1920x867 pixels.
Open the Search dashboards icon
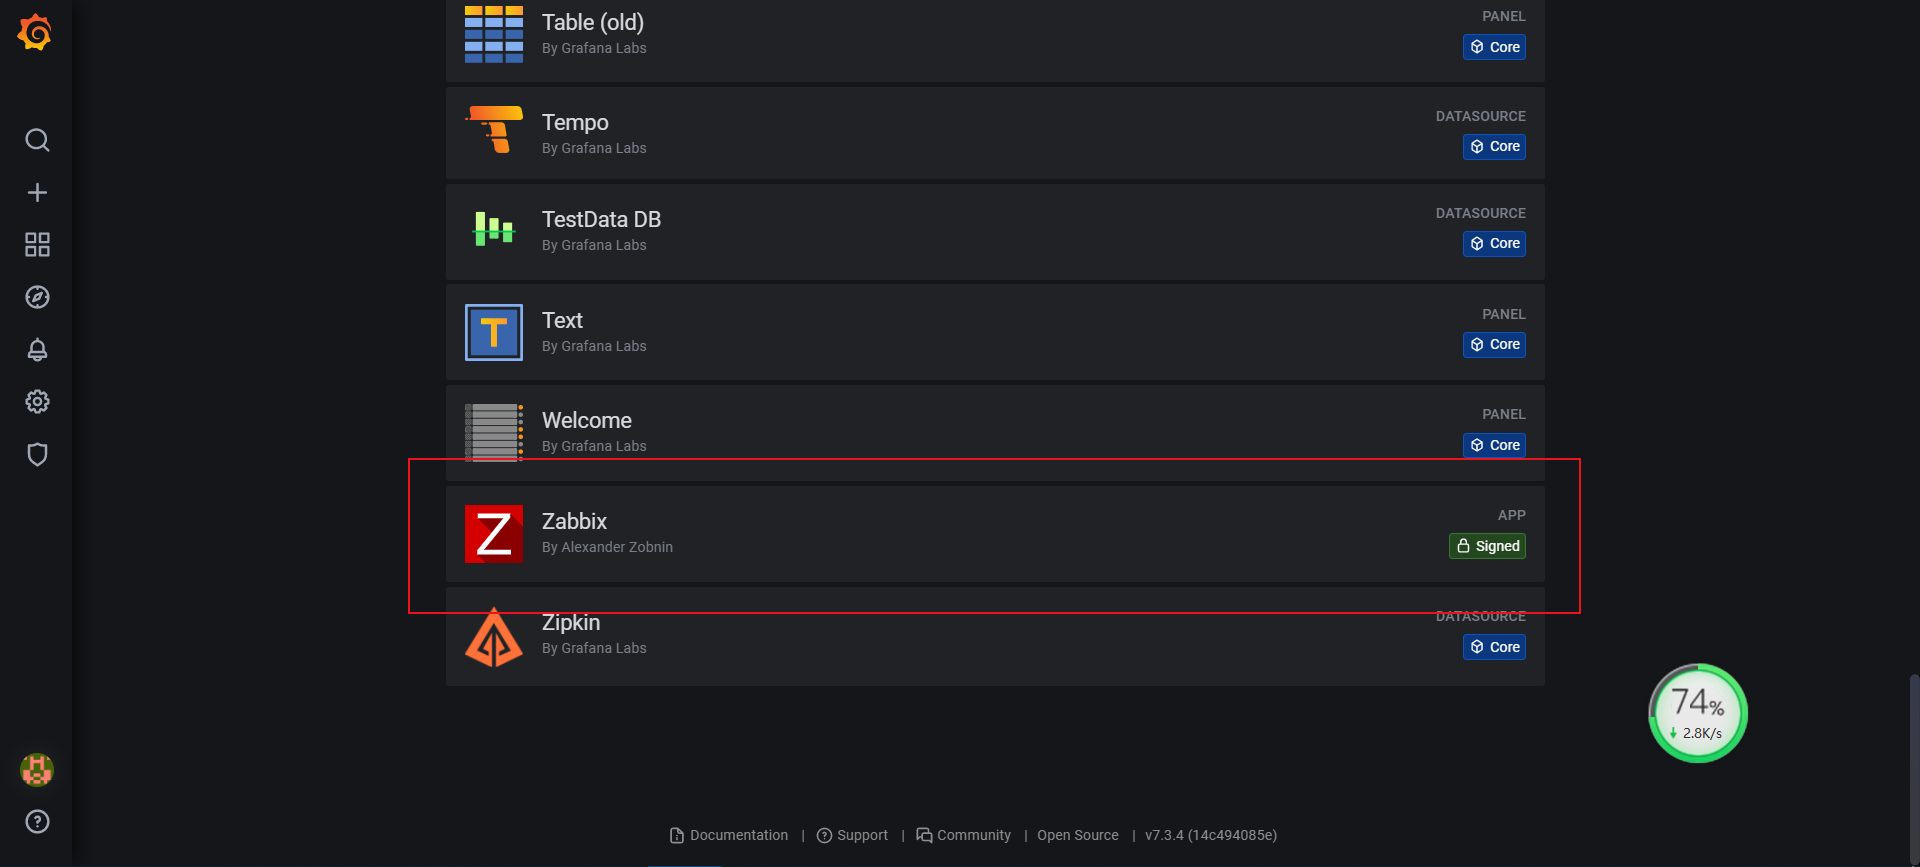tap(37, 140)
